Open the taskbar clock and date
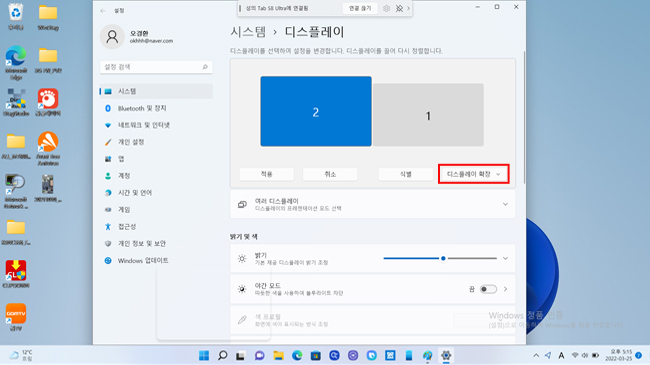The height and width of the screenshot is (365, 650). click(x=618, y=355)
